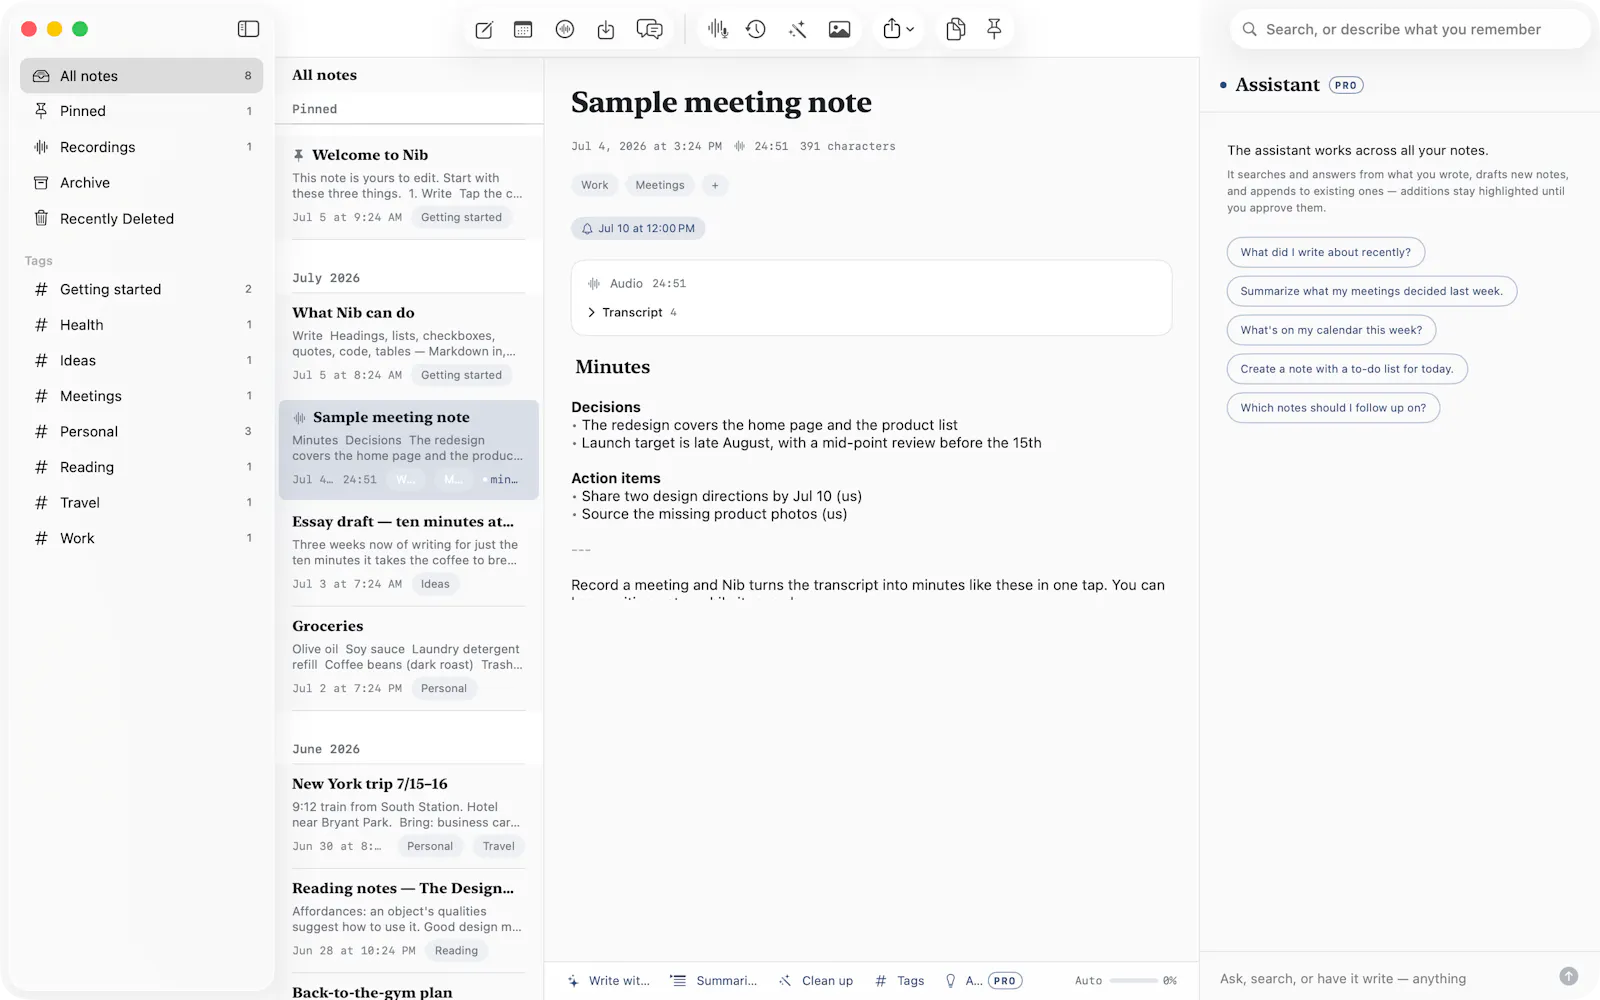
Task: Expand the Transcript section
Action: point(632,313)
